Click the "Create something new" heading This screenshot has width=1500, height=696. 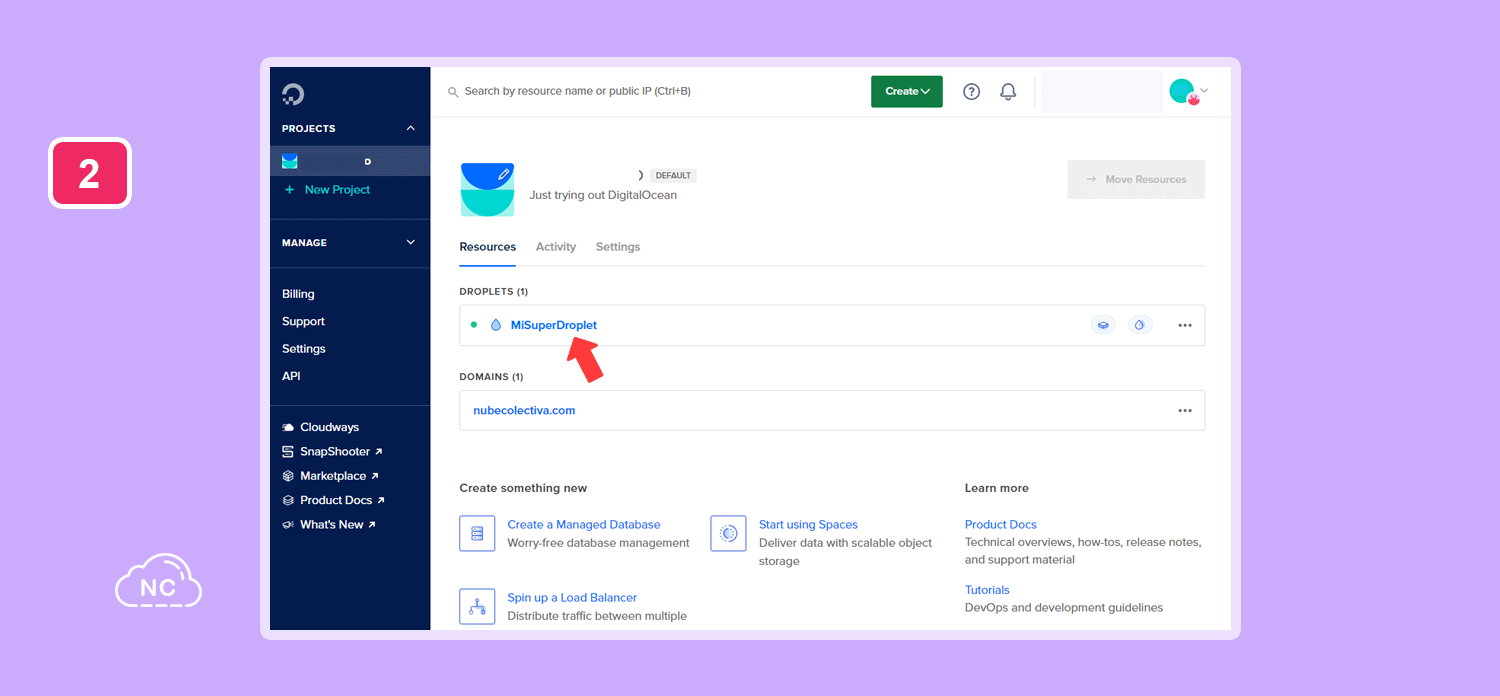[523, 488]
